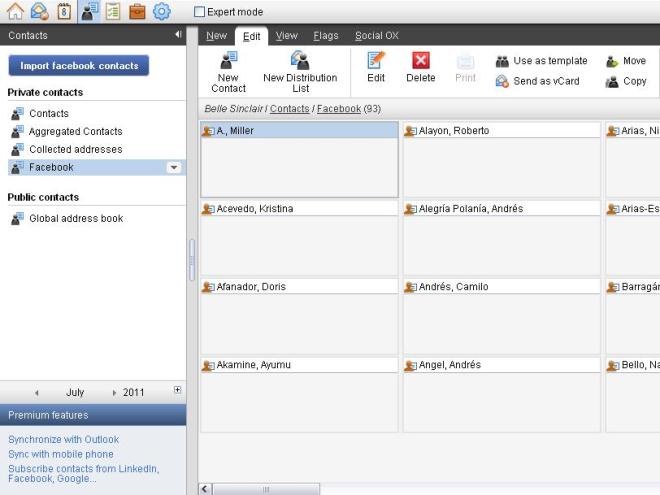Go to previous month before July
The width and height of the screenshot is (660, 495).
[37, 393]
